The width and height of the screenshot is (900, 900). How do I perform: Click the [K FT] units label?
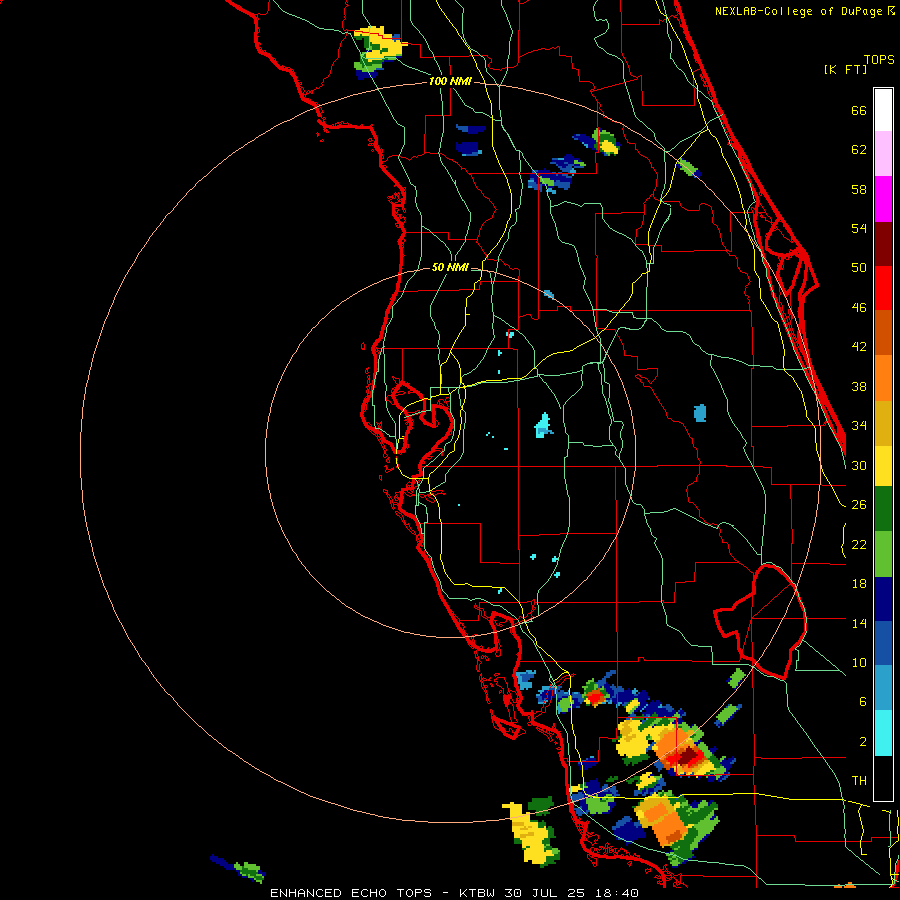click(x=845, y=70)
